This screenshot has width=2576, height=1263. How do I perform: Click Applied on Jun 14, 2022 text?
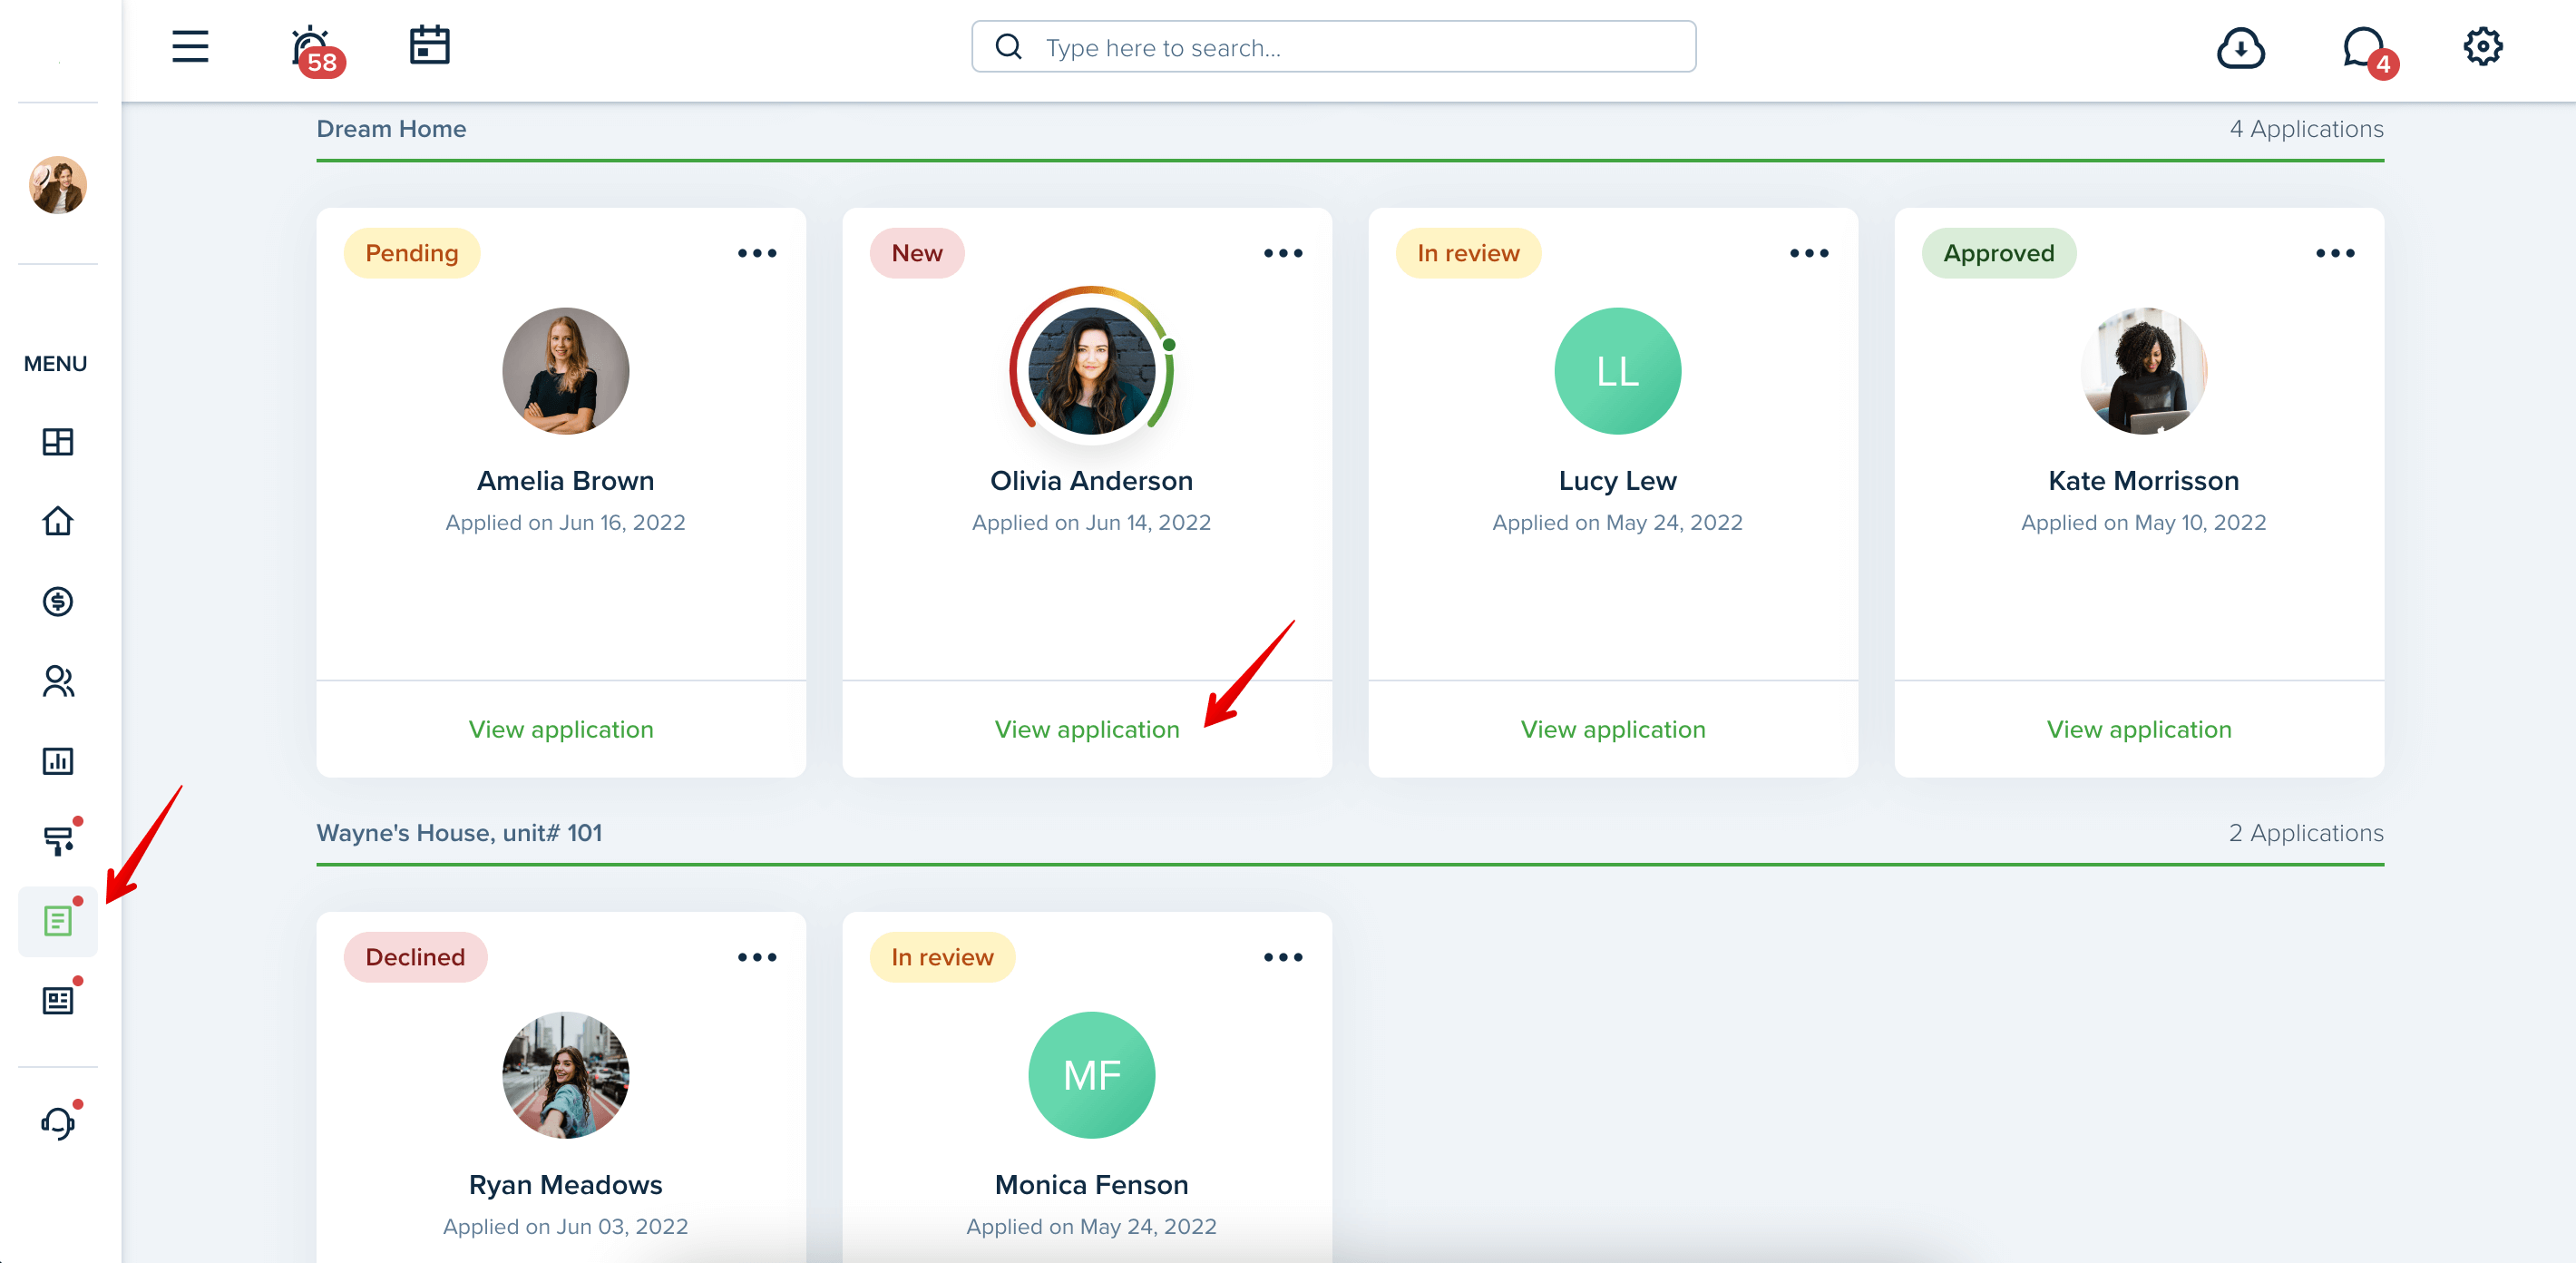(x=1091, y=523)
